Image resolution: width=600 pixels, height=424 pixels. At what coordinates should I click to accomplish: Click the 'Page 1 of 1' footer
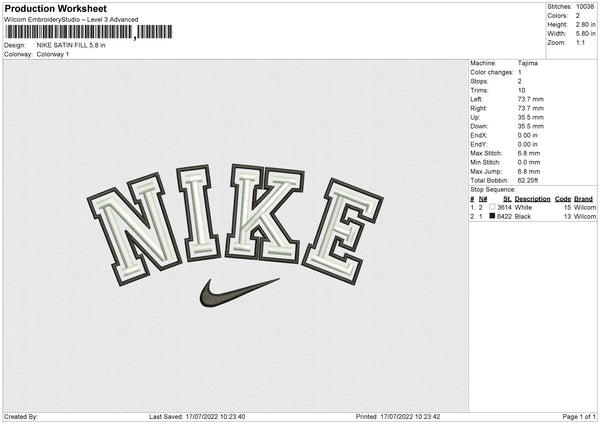(x=579, y=417)
